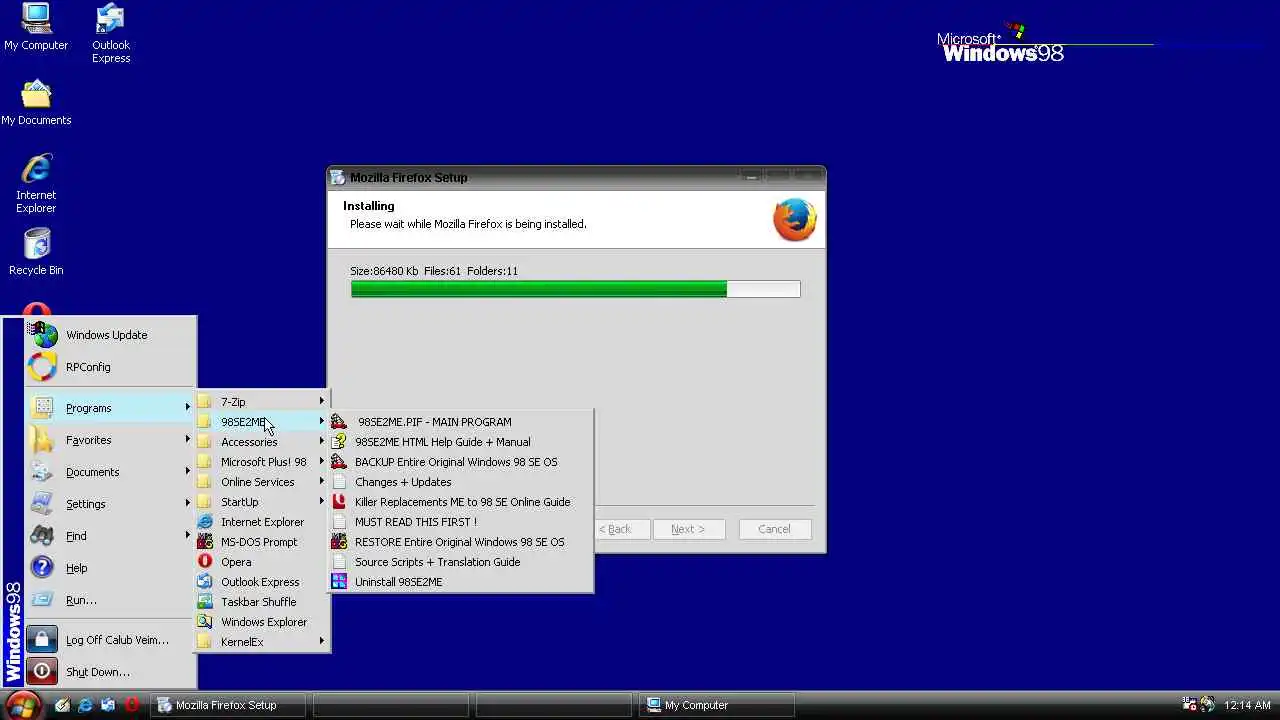Click the Outlook Express icon in Programs list
1280x720 pixels.
point(205,582)
